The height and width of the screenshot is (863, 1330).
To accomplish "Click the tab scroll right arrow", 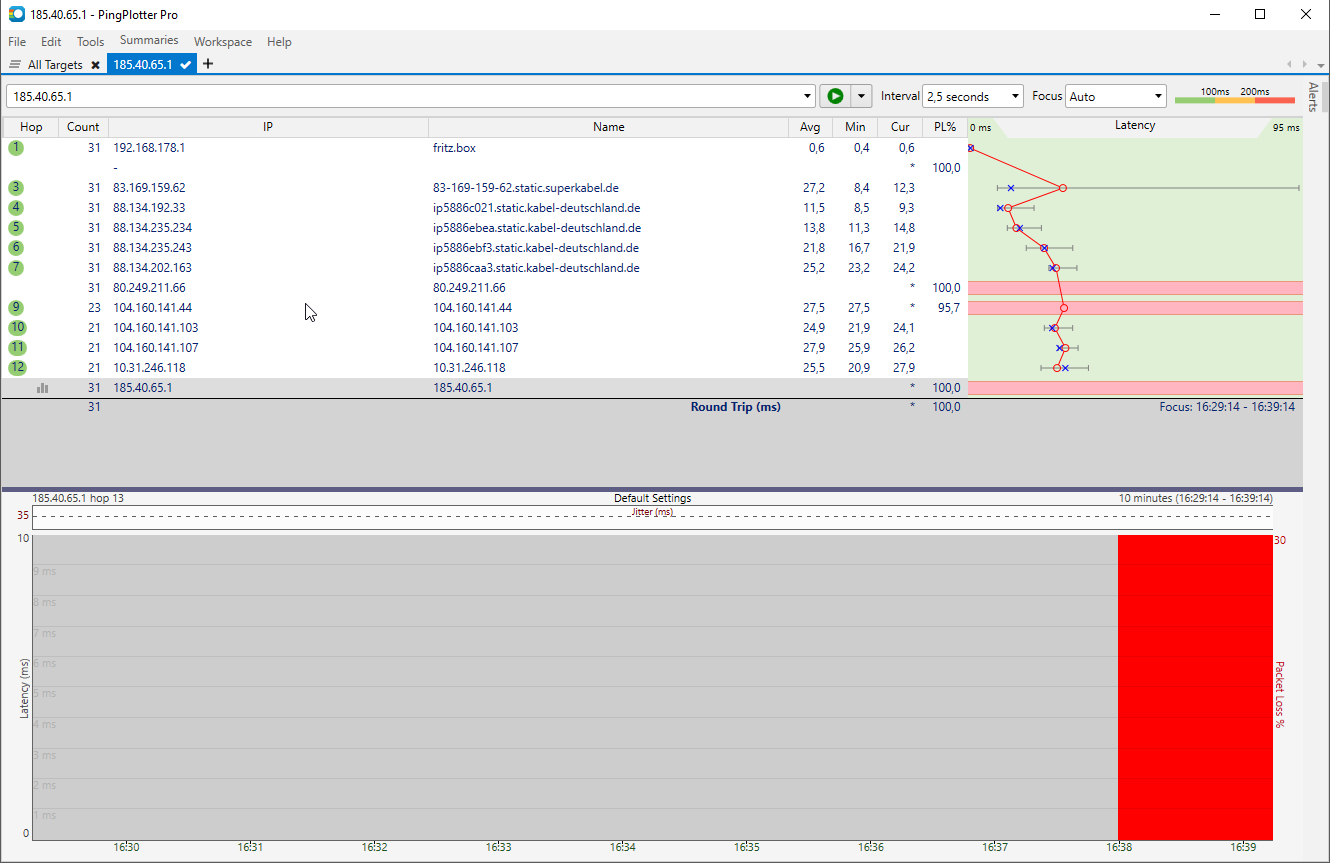I will pos(1303,65).
